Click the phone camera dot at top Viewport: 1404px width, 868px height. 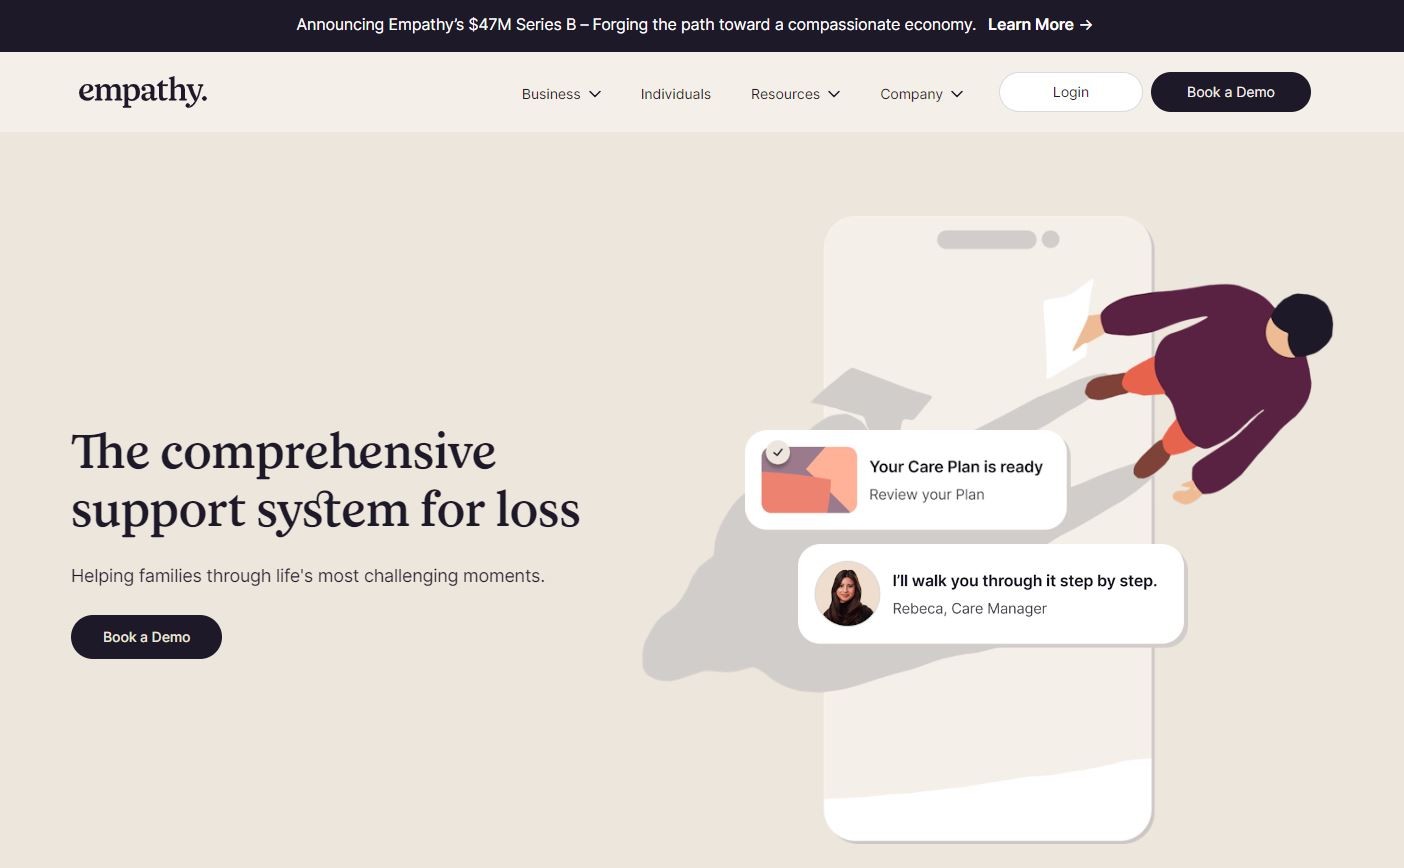(1050, 239)
